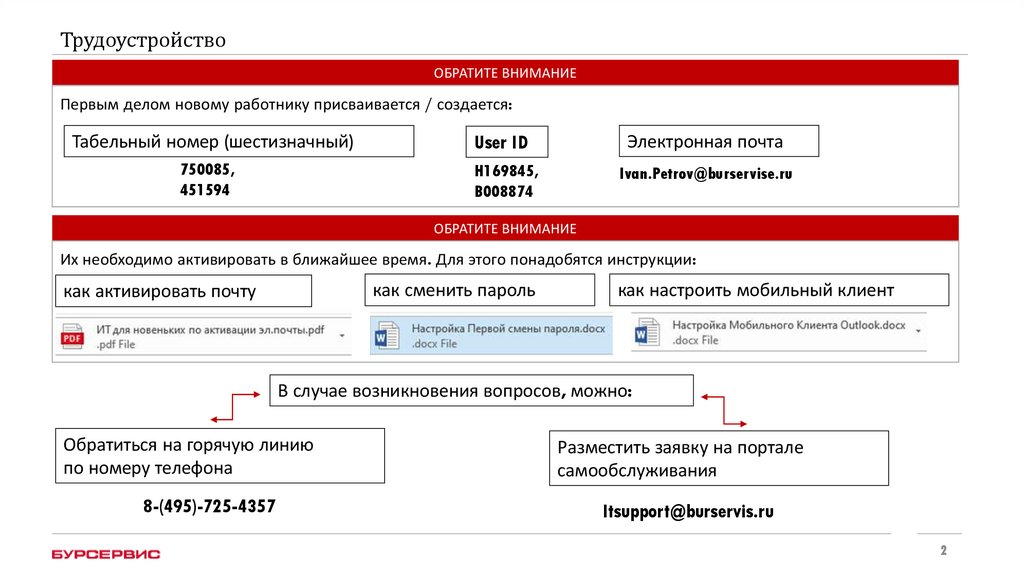Click hotline phone number 8-(495)-725-4357
This screenshot has height=574, width=1024.
pos(210,506)
